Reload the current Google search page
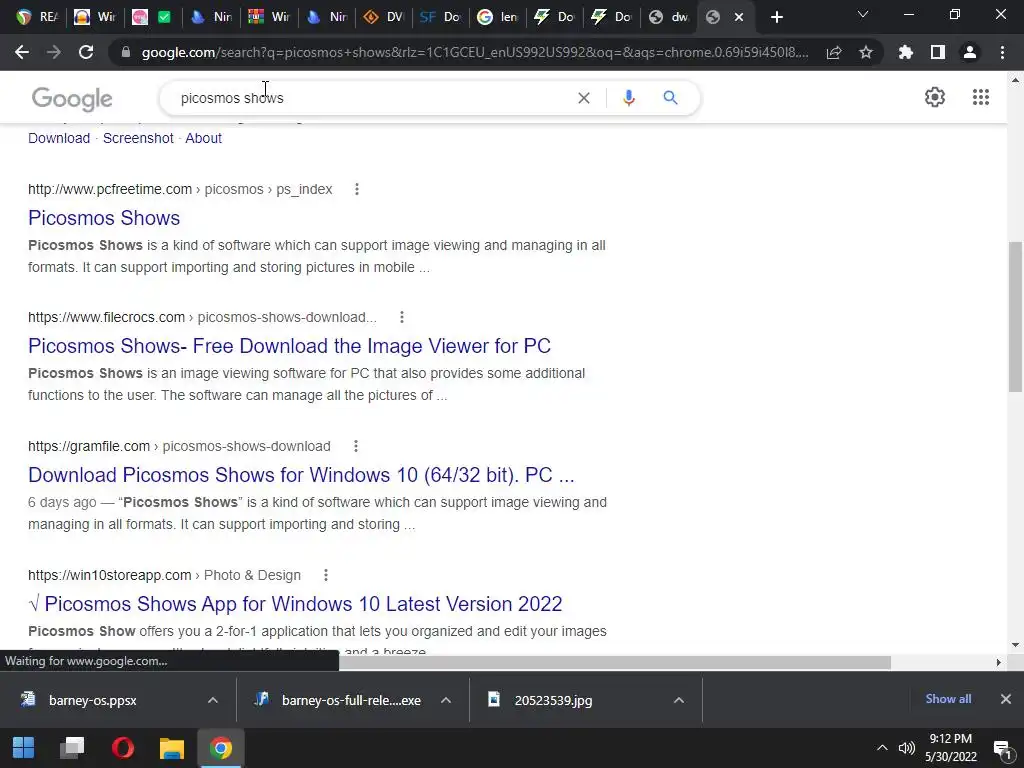This screenshot has height=768, width=1024. [86, 52]
